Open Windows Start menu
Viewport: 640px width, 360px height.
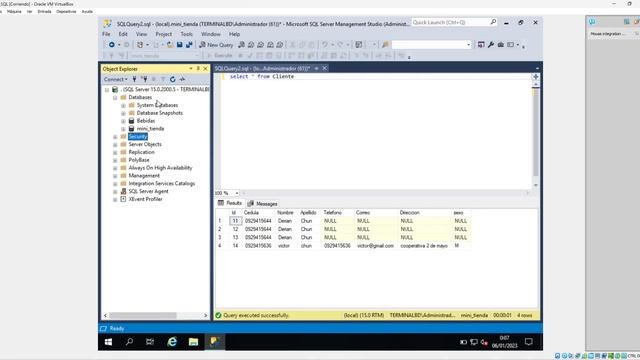coord(108,342)
